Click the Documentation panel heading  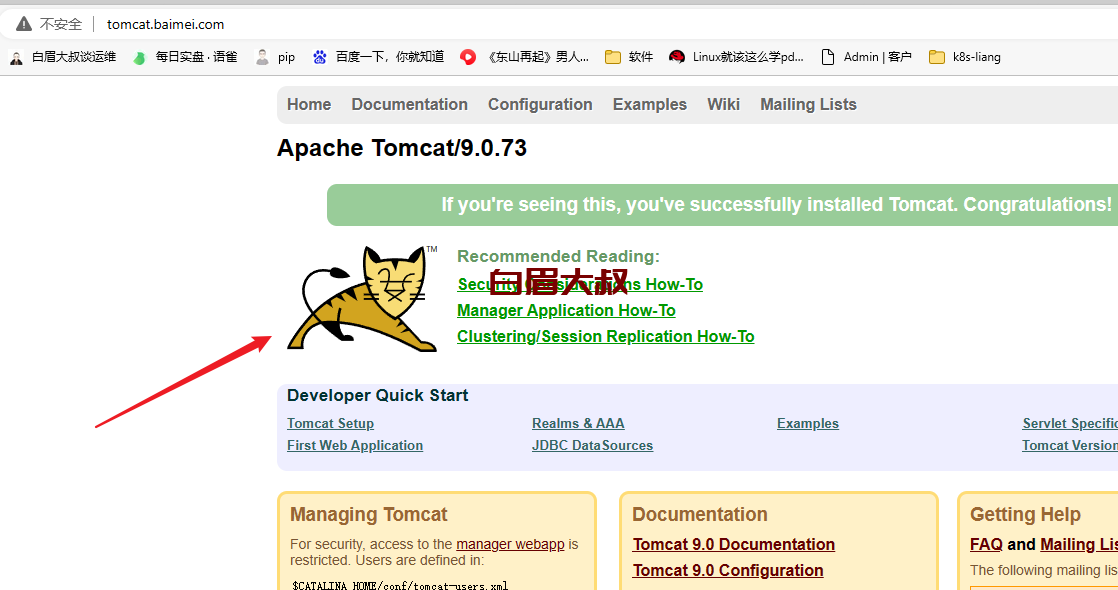click(699, 514)
